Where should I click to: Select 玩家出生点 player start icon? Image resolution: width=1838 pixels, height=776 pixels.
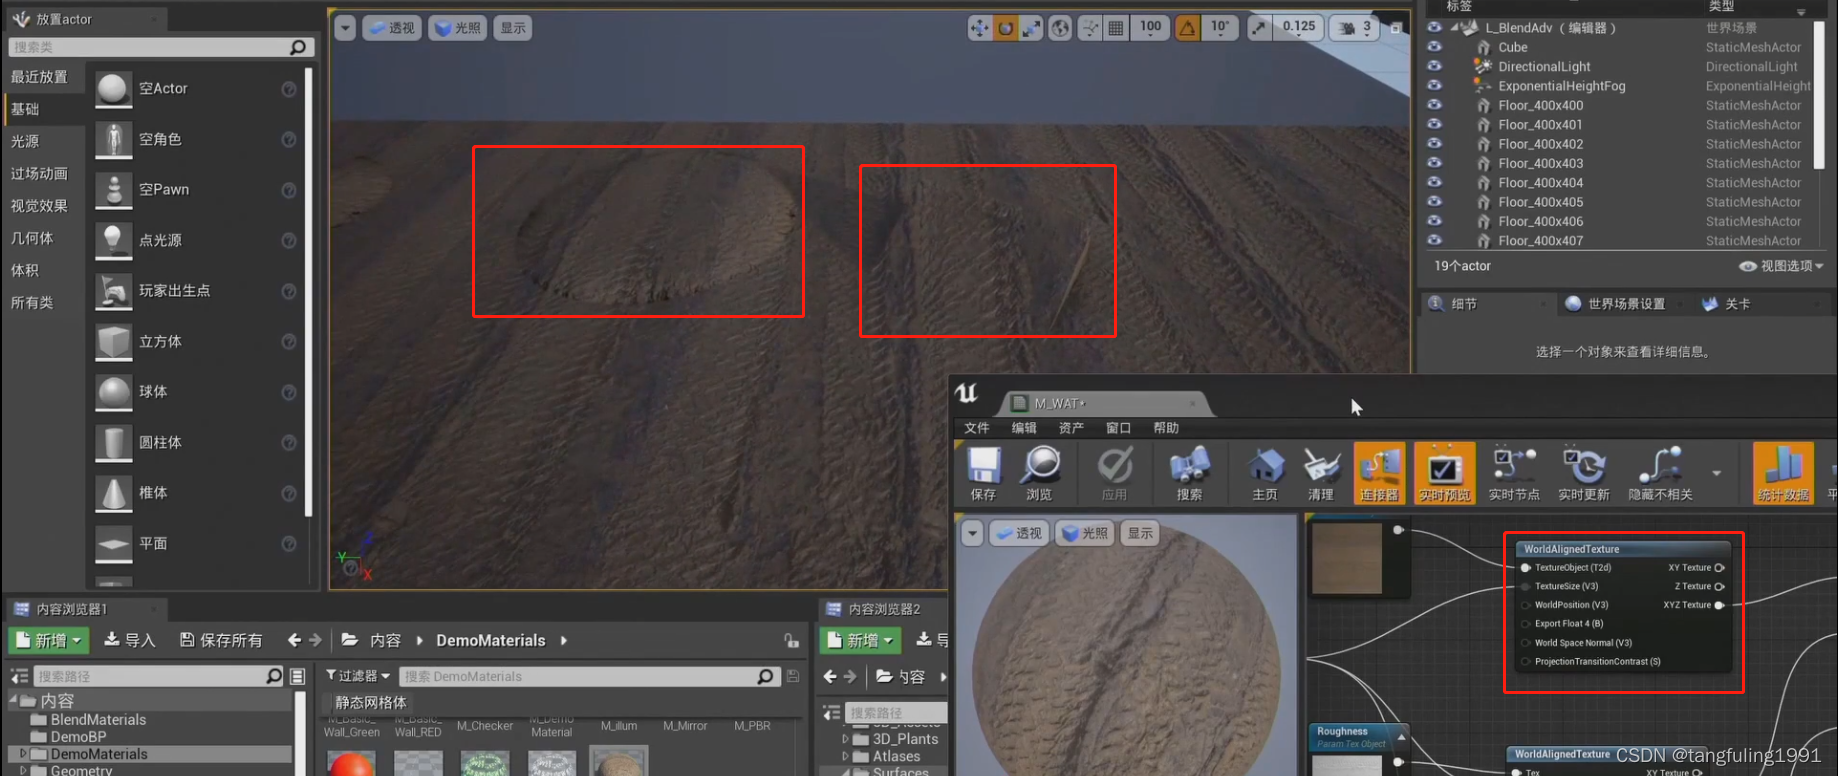[113, 291]
